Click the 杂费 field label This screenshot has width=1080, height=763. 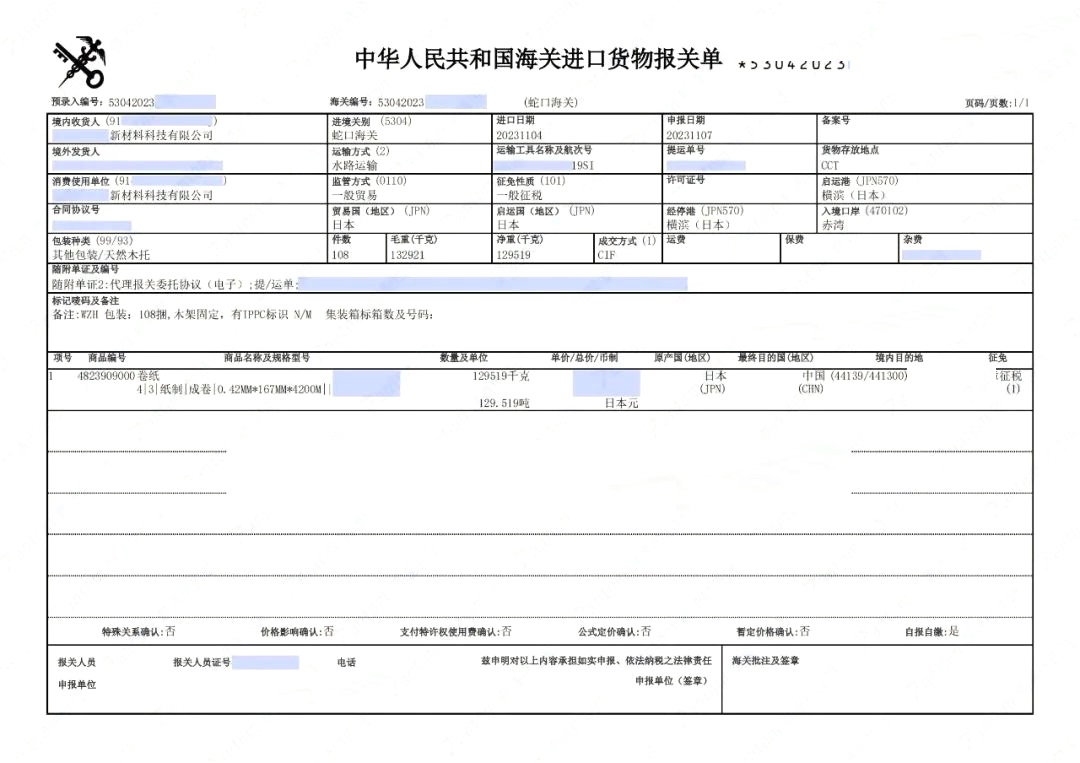click(913, 240)
